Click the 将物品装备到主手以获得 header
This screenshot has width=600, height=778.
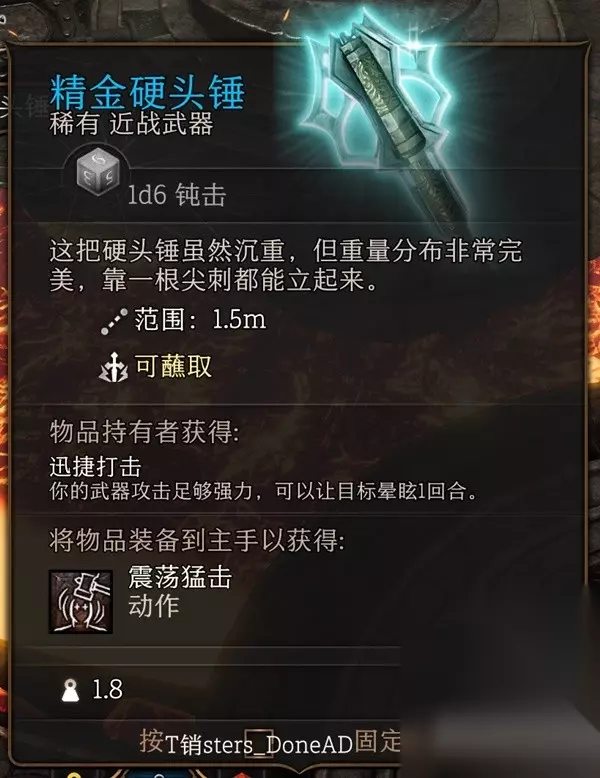(x=197, y=540)
